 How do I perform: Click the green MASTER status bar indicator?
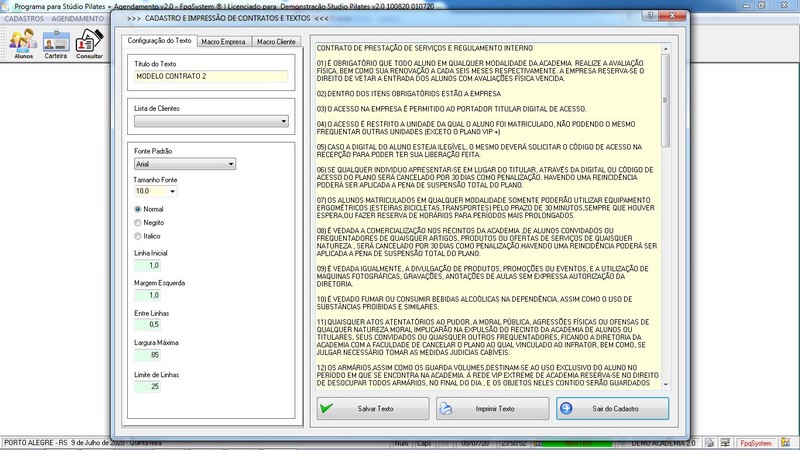click(578, 443)
